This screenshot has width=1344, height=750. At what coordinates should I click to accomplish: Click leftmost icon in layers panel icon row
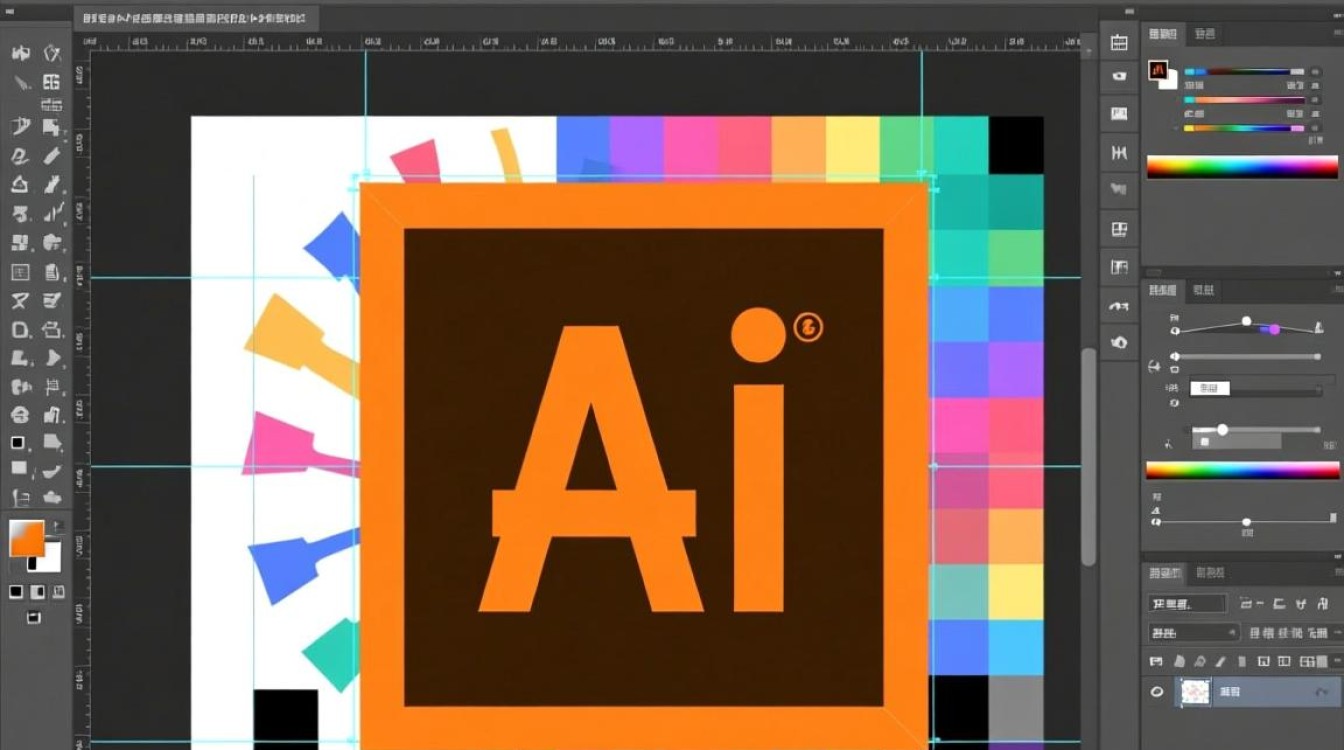1156,661
